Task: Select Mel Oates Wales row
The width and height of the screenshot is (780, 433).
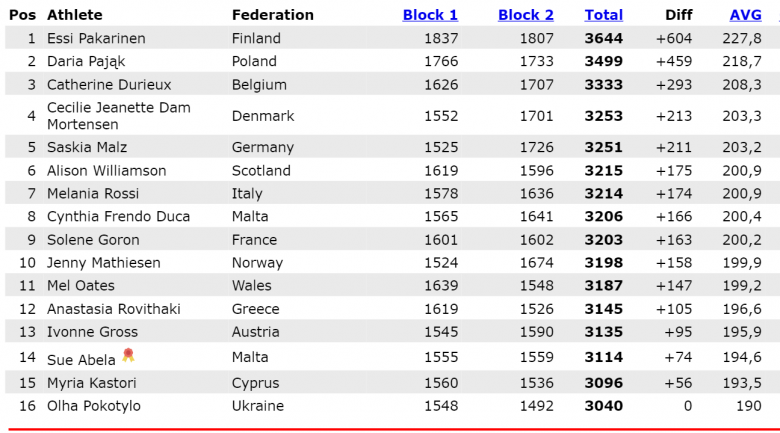Action: 390,286
